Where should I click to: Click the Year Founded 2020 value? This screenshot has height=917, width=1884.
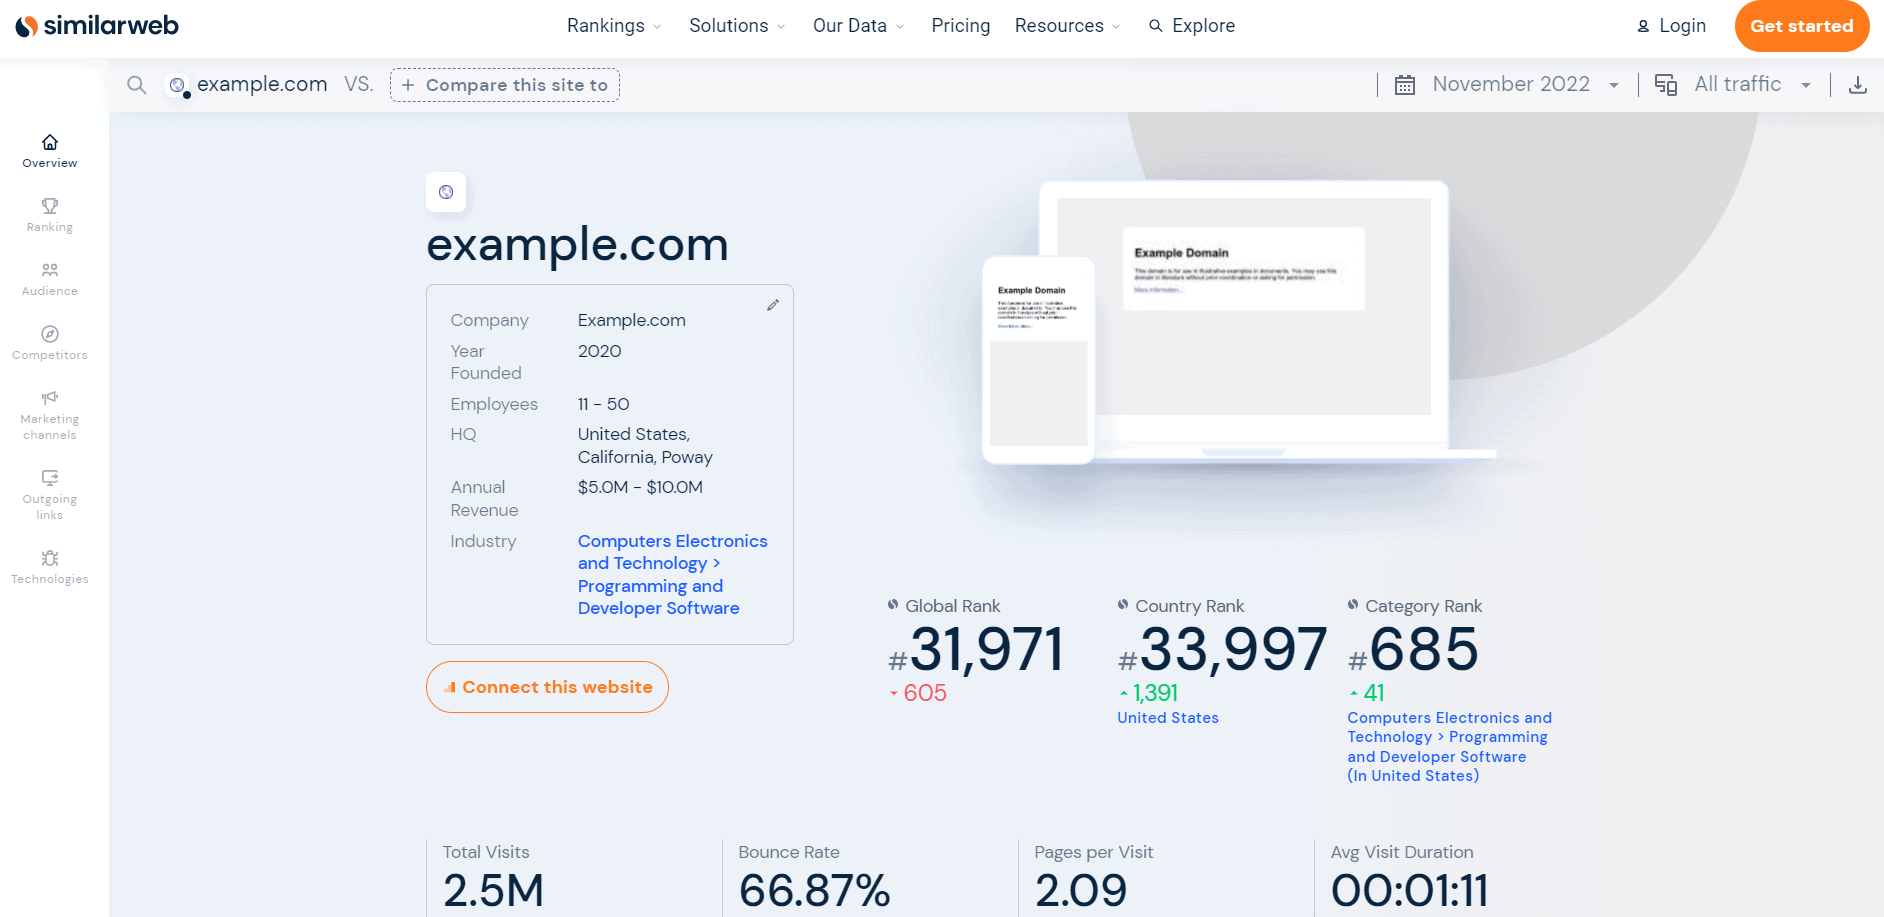(599, 351)
